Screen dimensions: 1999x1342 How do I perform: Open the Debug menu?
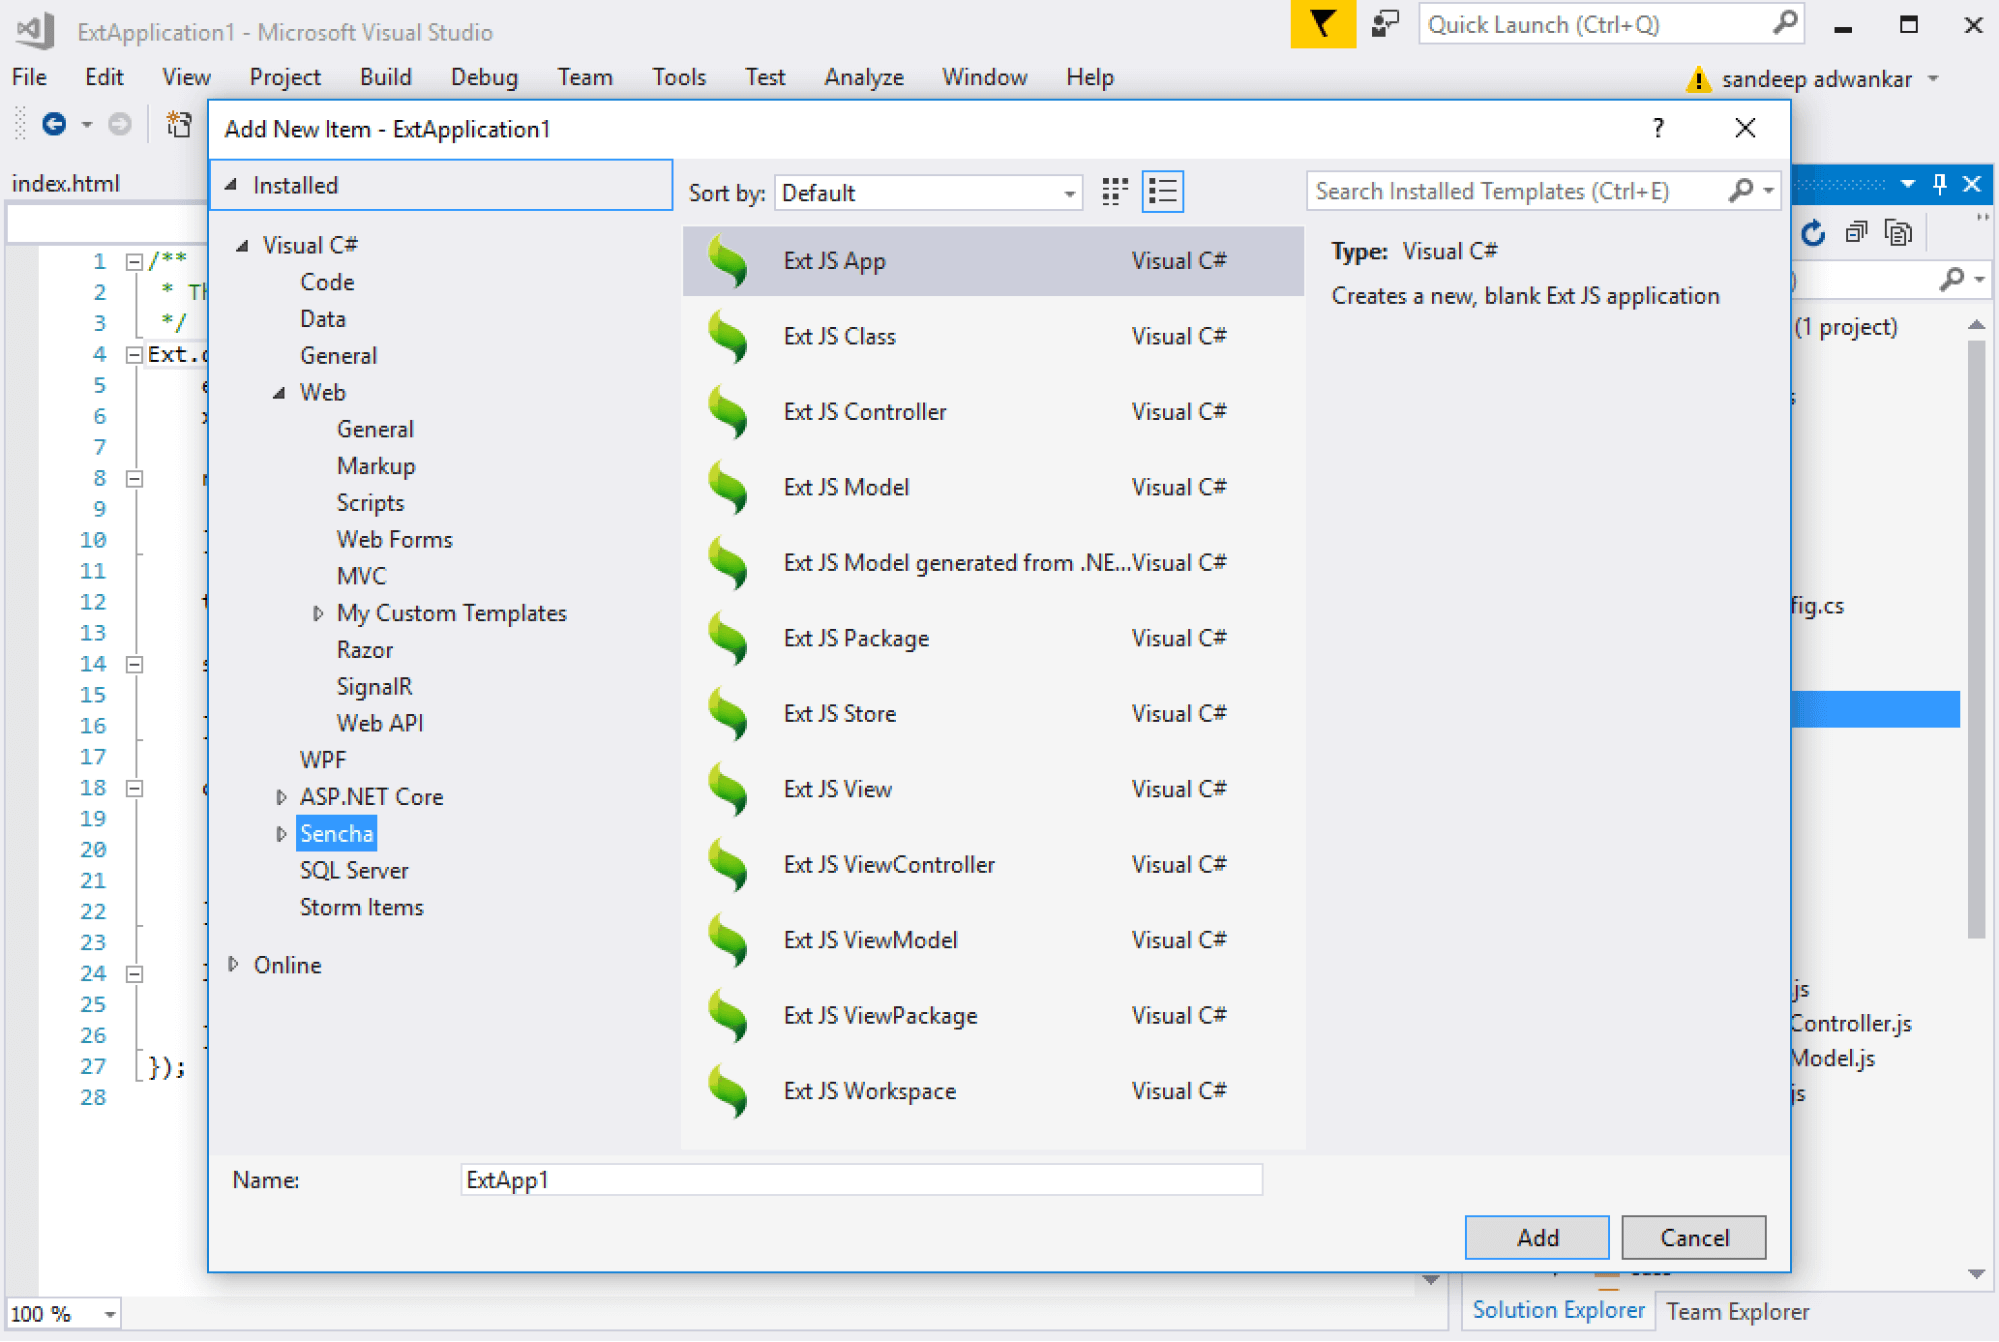(484, 77)
